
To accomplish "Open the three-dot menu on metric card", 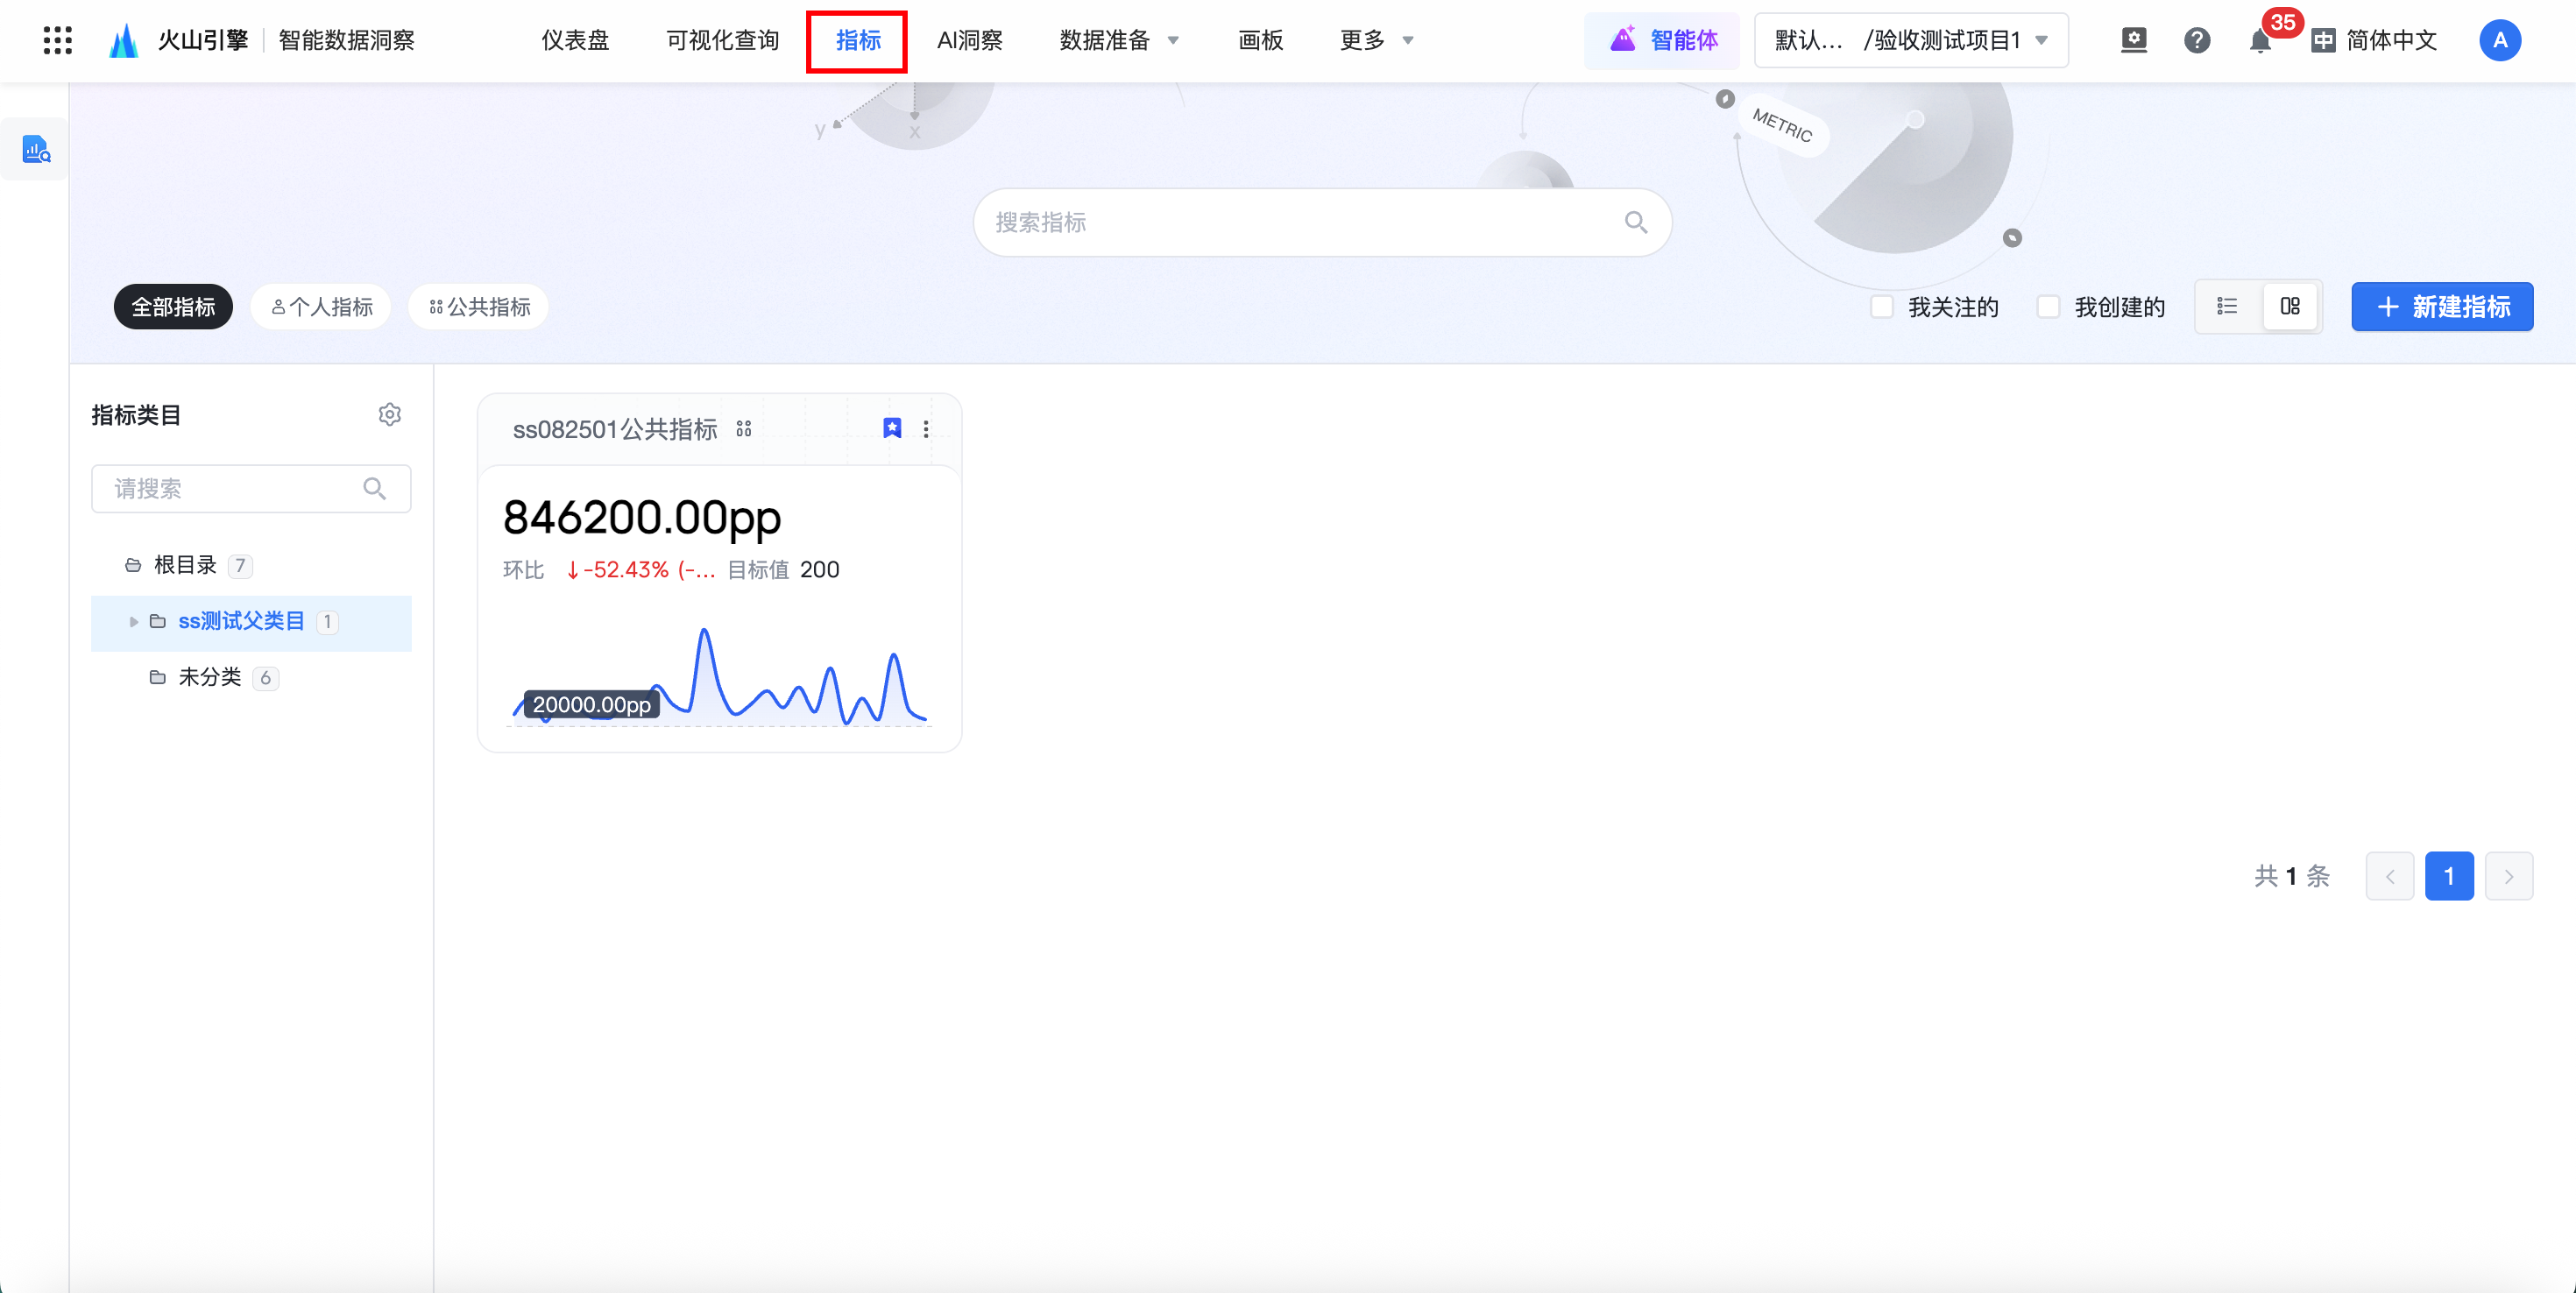I will (926, 428).
